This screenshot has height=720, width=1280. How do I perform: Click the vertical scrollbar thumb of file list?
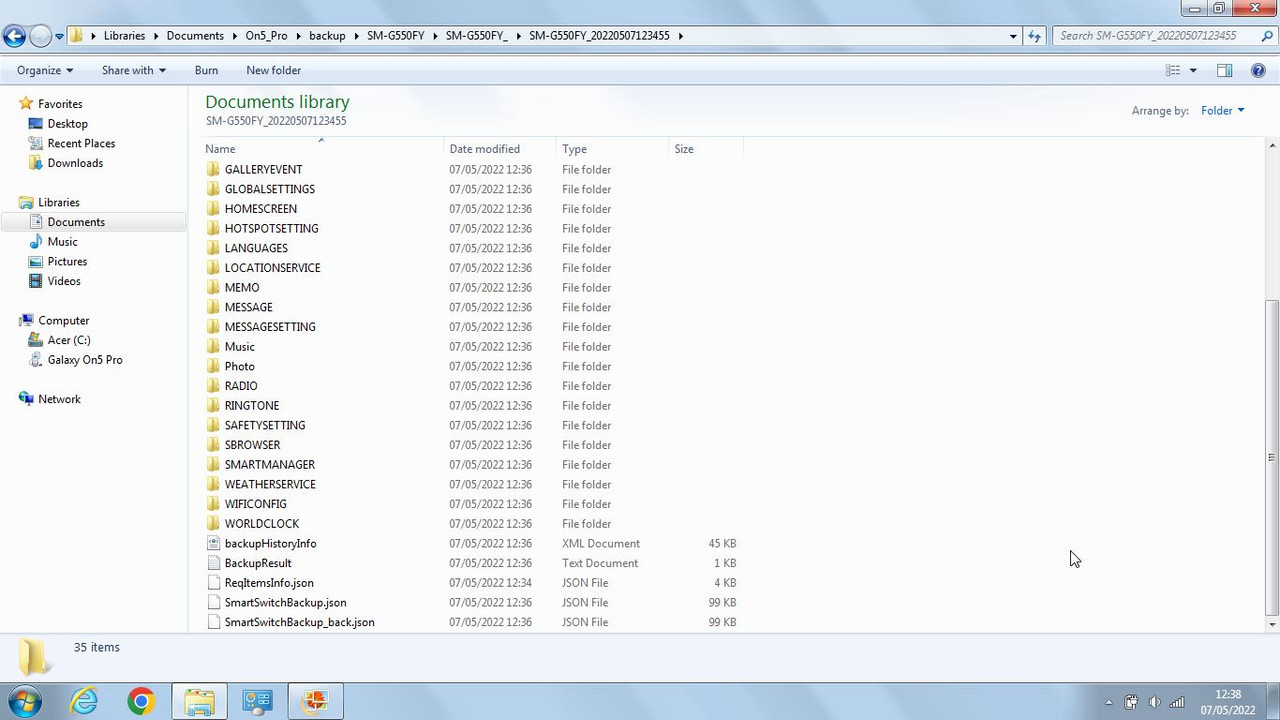1272,457
